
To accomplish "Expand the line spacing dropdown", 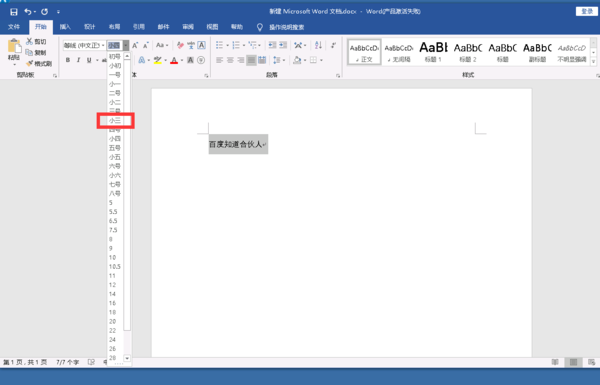I will pyautogui.click(x=284, y=60).
